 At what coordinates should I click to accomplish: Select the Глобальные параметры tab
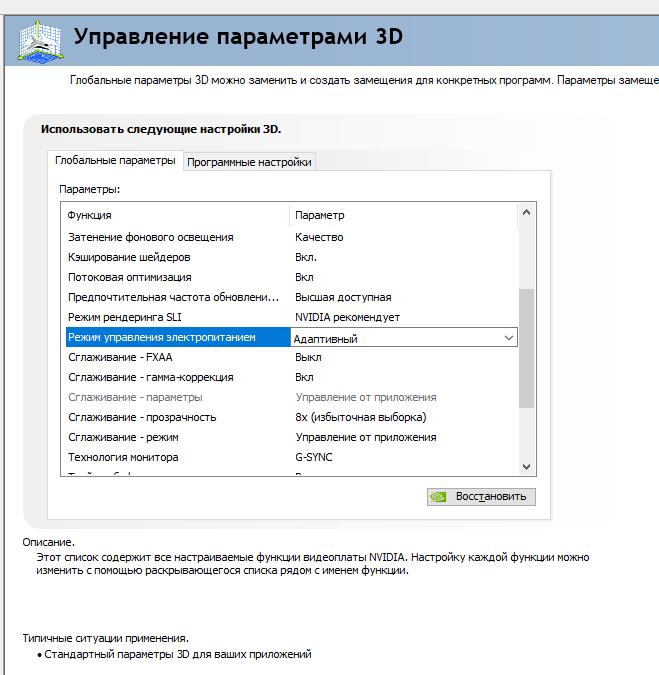pyautogui.click(x=115, y=161)
